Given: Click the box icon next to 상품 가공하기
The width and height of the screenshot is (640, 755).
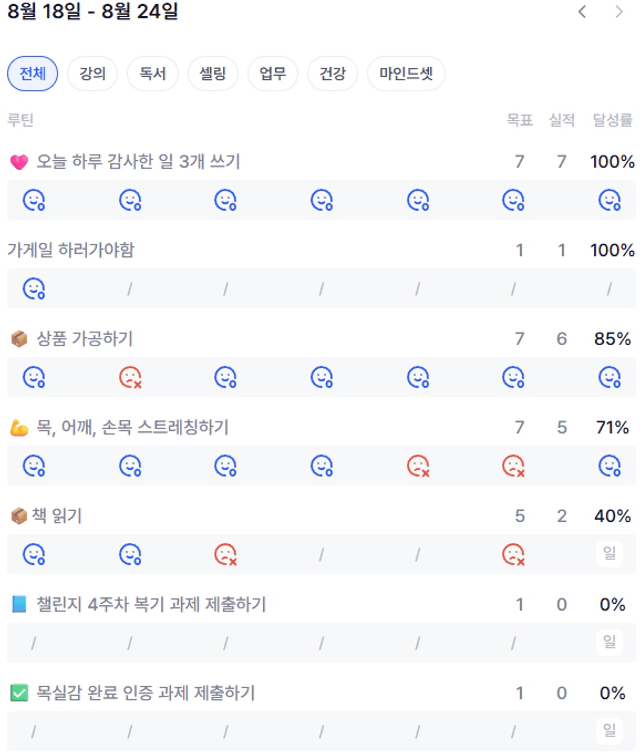Looking at the screenshot, I should point(19,339).
